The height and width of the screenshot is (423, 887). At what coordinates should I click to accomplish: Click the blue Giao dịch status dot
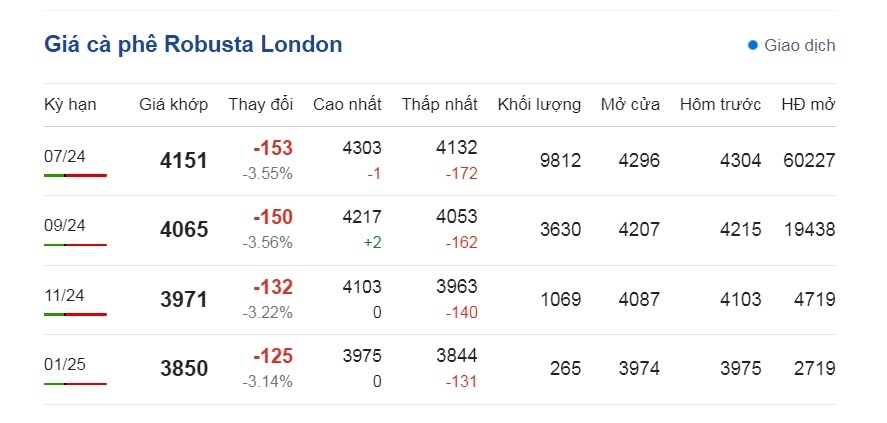[x=752, y=45]
